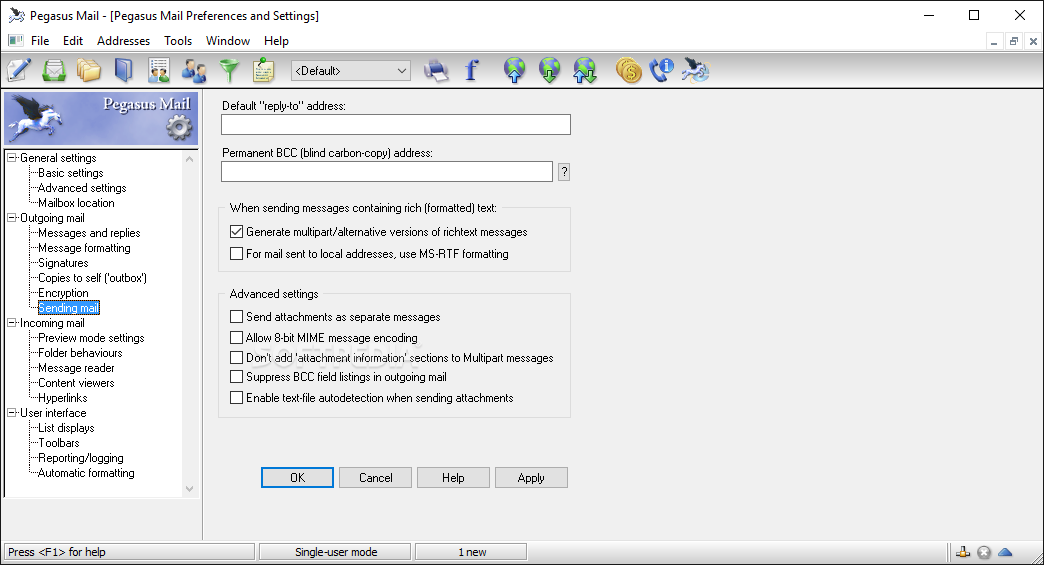Enable text-file autodetection when sending attachments
Viewport: 1044px width, 565px height.
click(236, 397)
